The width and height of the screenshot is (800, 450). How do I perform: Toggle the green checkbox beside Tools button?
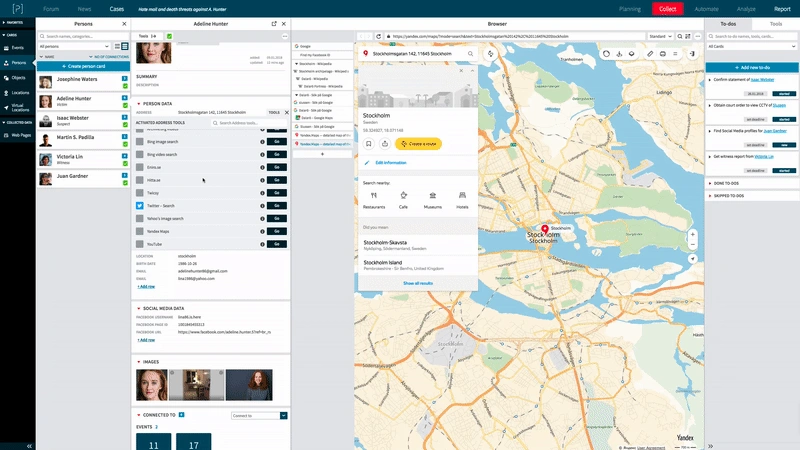pos(169,35)
